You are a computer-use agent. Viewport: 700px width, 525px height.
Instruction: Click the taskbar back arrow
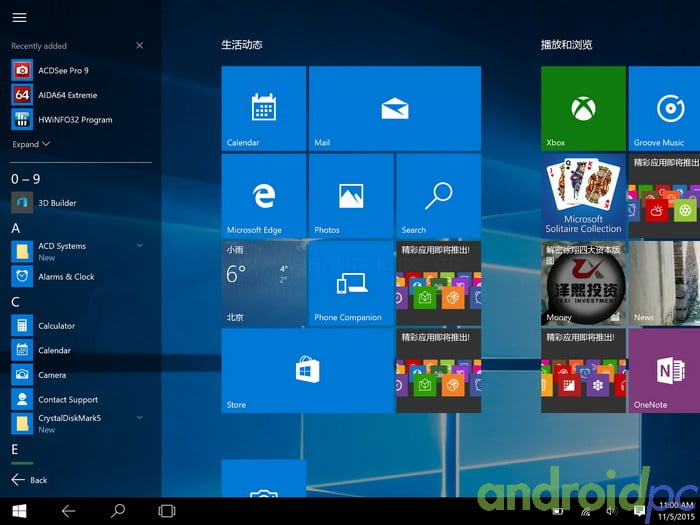(x=68, y=511)
